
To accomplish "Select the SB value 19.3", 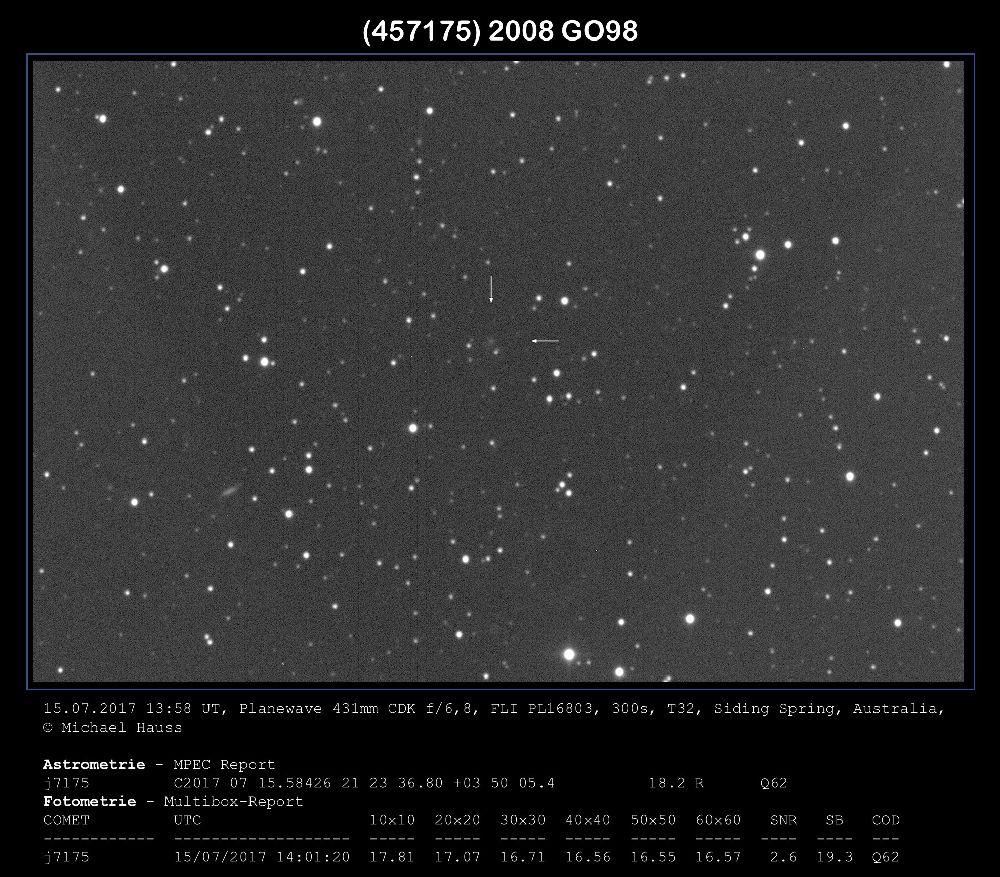I will click(x=834, y=857).
